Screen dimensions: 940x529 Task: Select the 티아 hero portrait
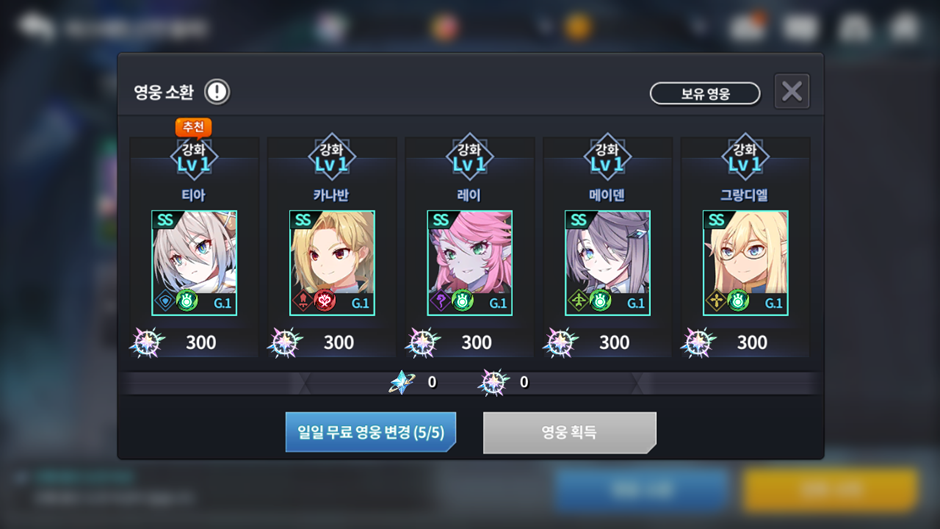[x=194, y=263]
